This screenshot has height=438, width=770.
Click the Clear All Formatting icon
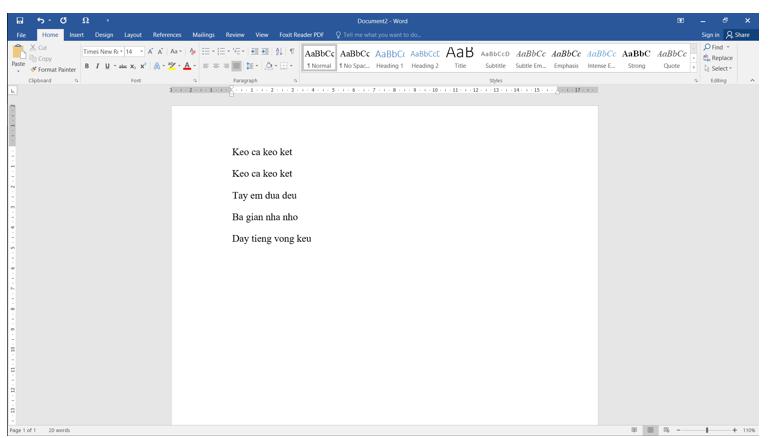point(192,52)
